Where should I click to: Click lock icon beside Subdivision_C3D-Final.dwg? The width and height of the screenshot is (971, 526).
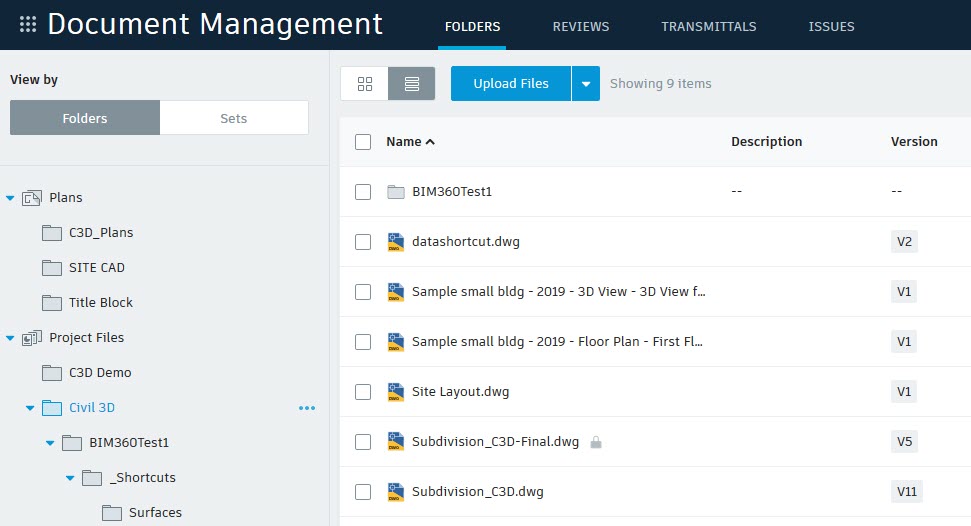point(596,442)
